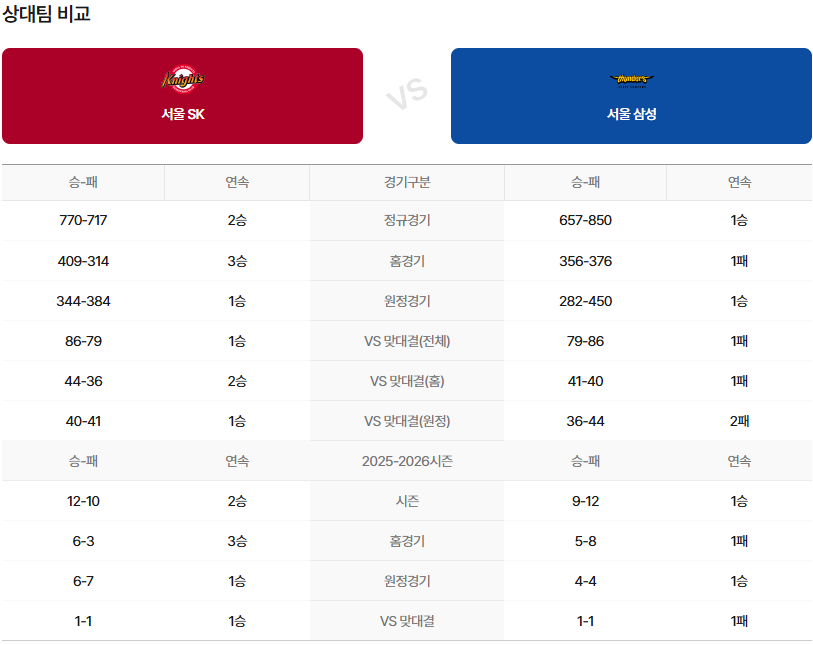Click SK's 12-10 season record

(x=84, y=501)
